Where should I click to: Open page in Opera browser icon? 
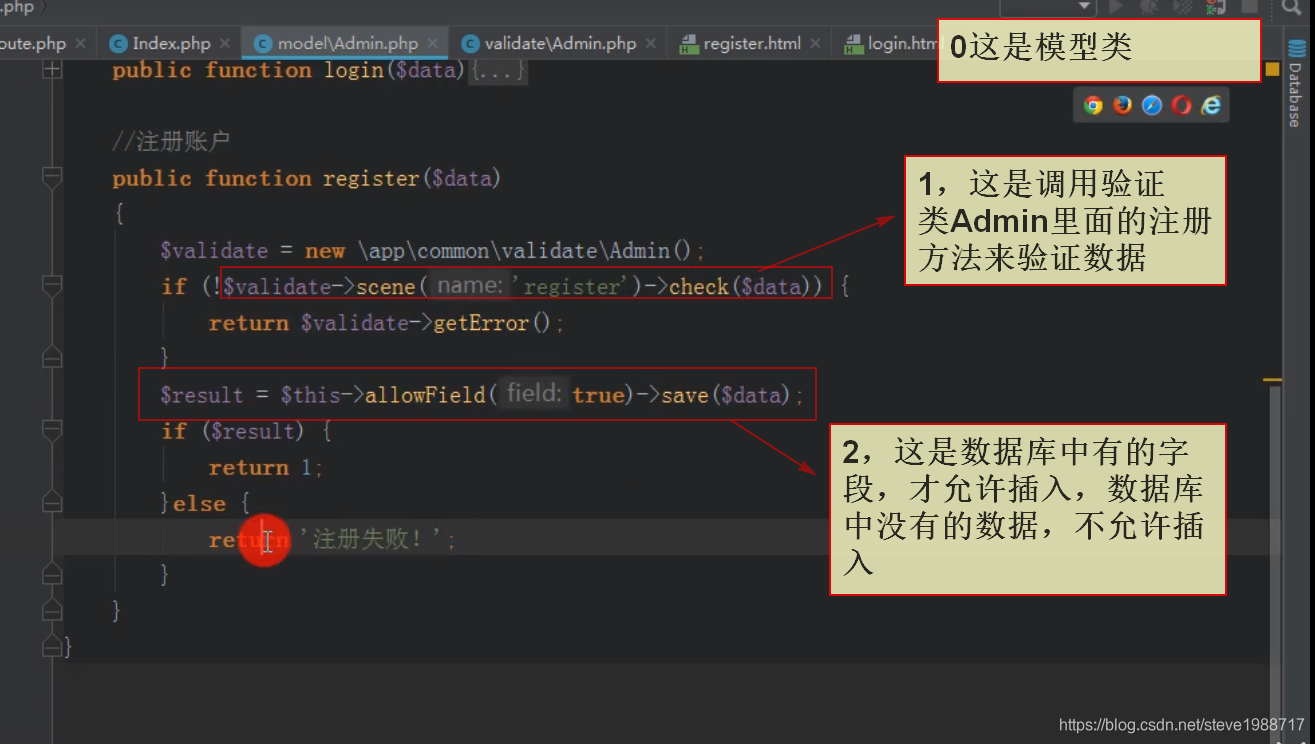tap(1182, 105)
